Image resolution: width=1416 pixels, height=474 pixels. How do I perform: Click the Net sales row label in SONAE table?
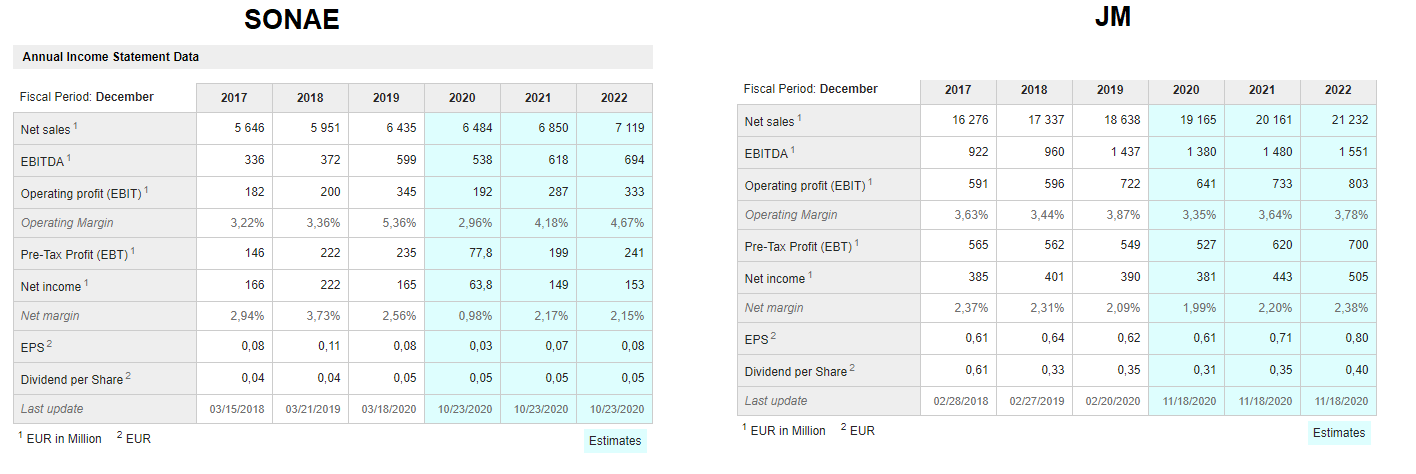[x=47, y=129]
